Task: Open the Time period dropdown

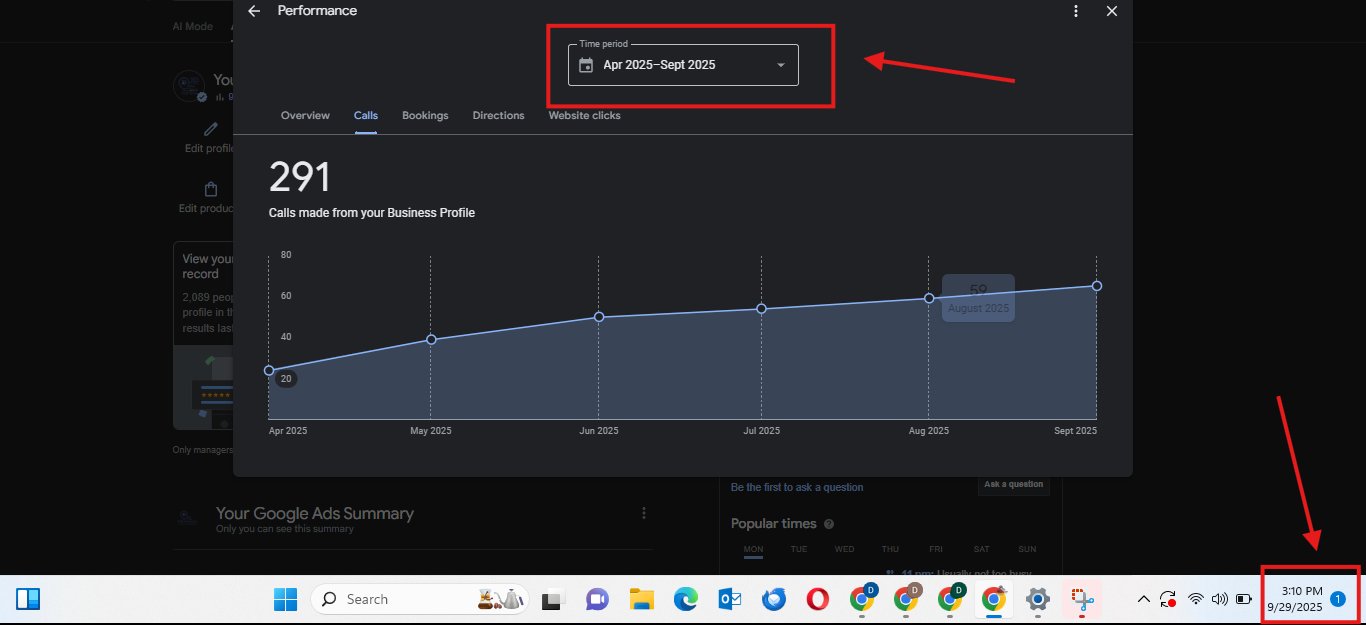Action: pyautogui.click(x=683, y=65)
